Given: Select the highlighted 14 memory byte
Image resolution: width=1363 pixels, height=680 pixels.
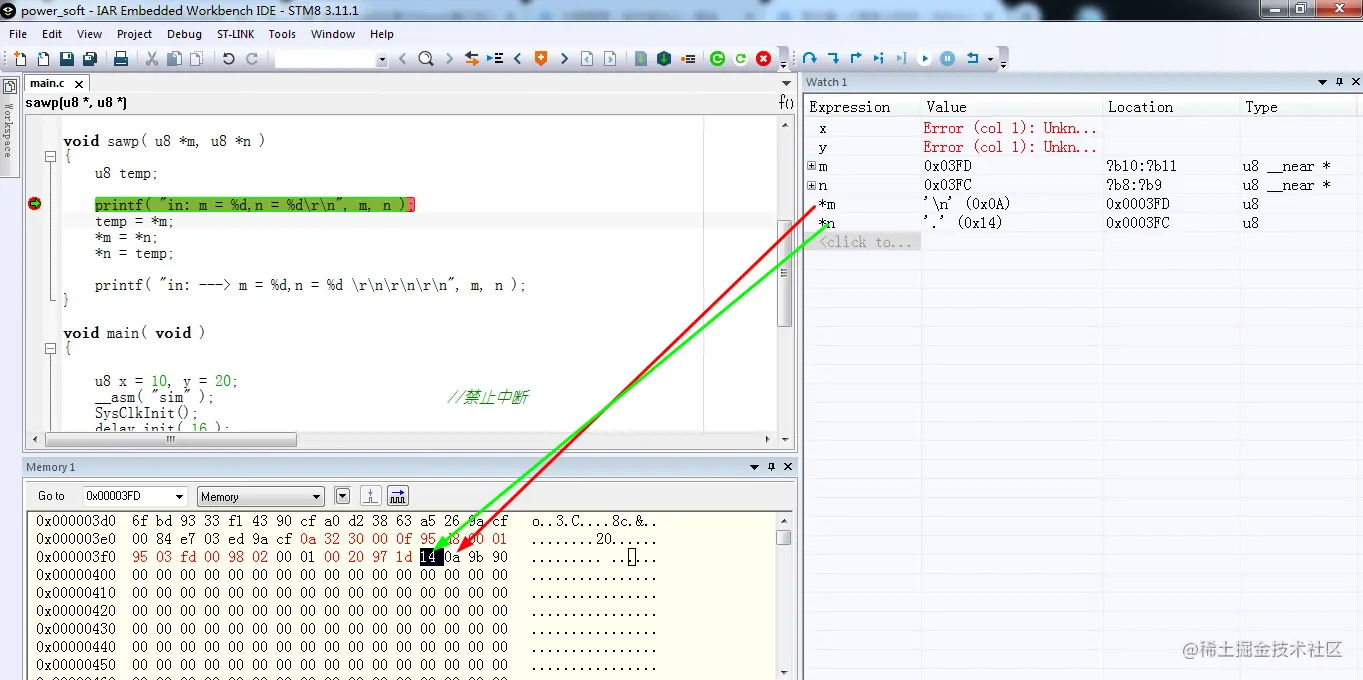Looking at the screenshot, I should pos(430,557).
